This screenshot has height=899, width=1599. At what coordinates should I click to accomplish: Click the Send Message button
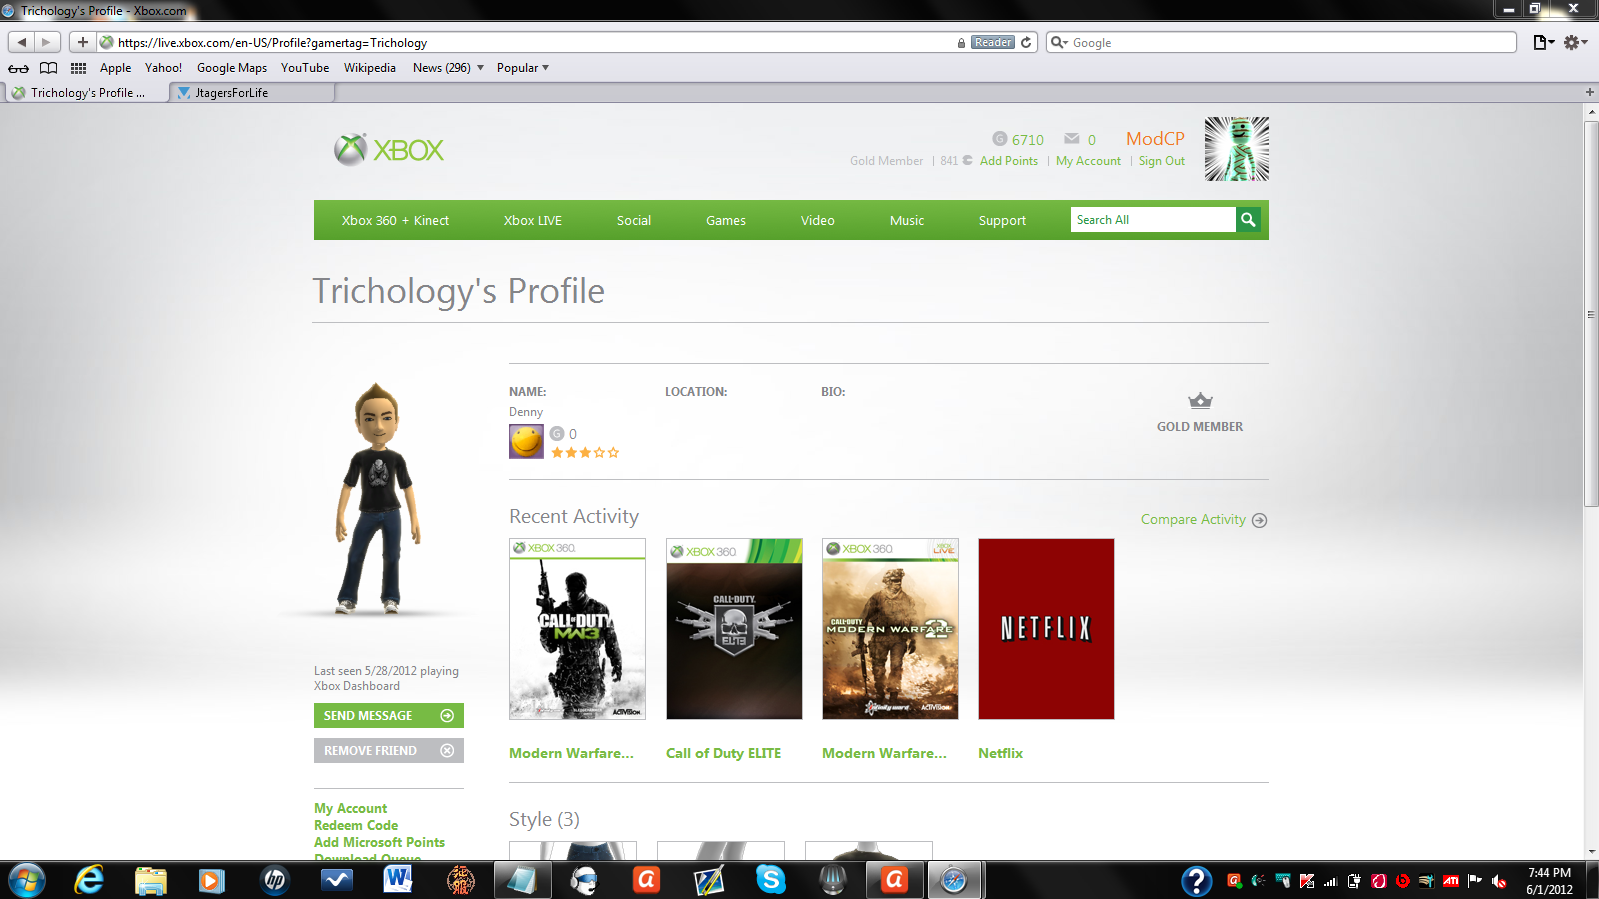click(x=389, y=716)
